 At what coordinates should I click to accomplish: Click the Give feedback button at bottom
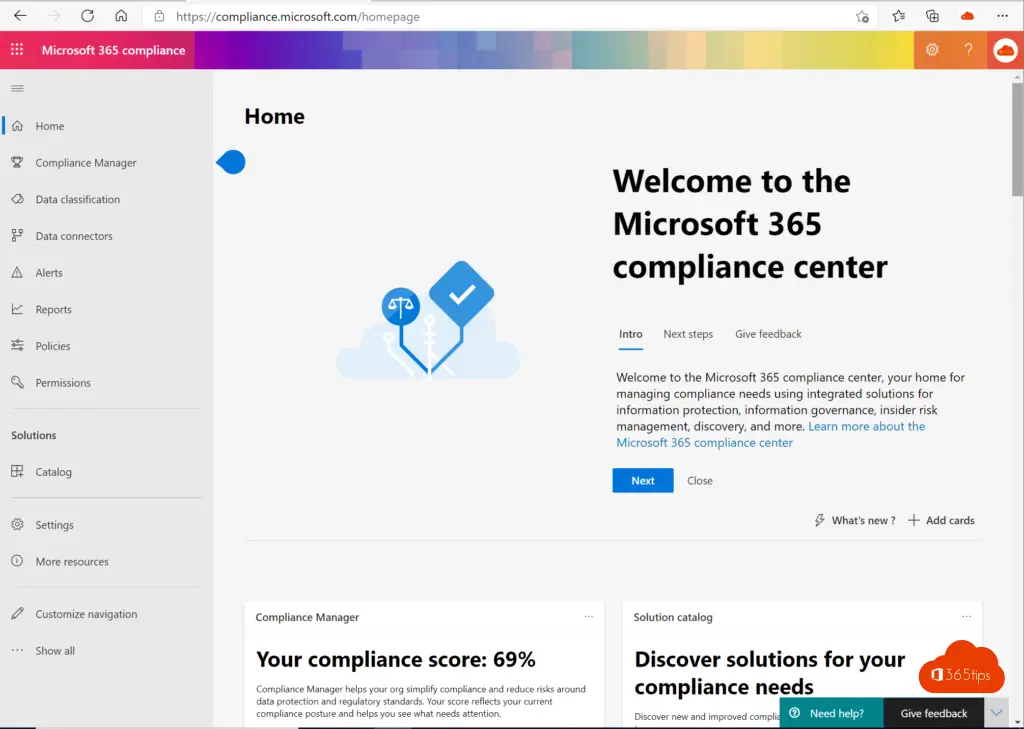tap(934, 713)
